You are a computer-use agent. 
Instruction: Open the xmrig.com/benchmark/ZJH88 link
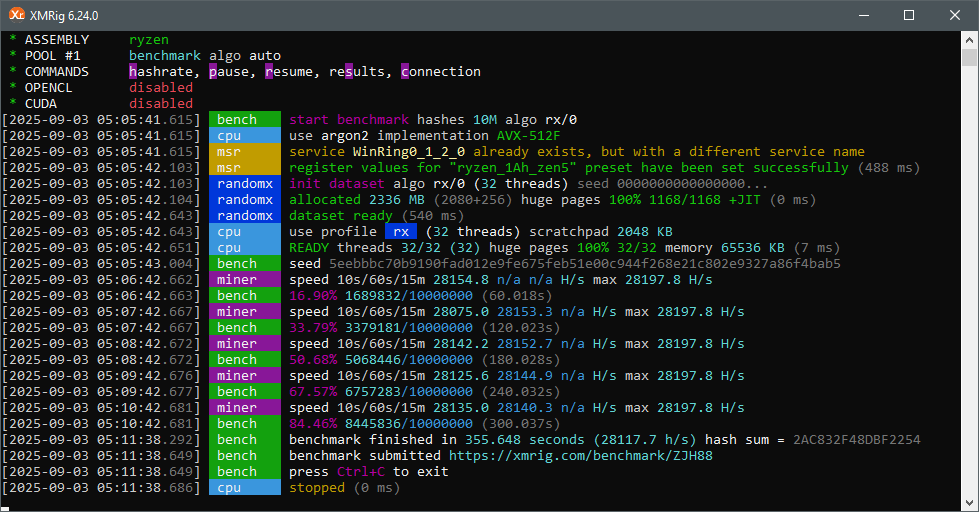[x=581, y=456]
